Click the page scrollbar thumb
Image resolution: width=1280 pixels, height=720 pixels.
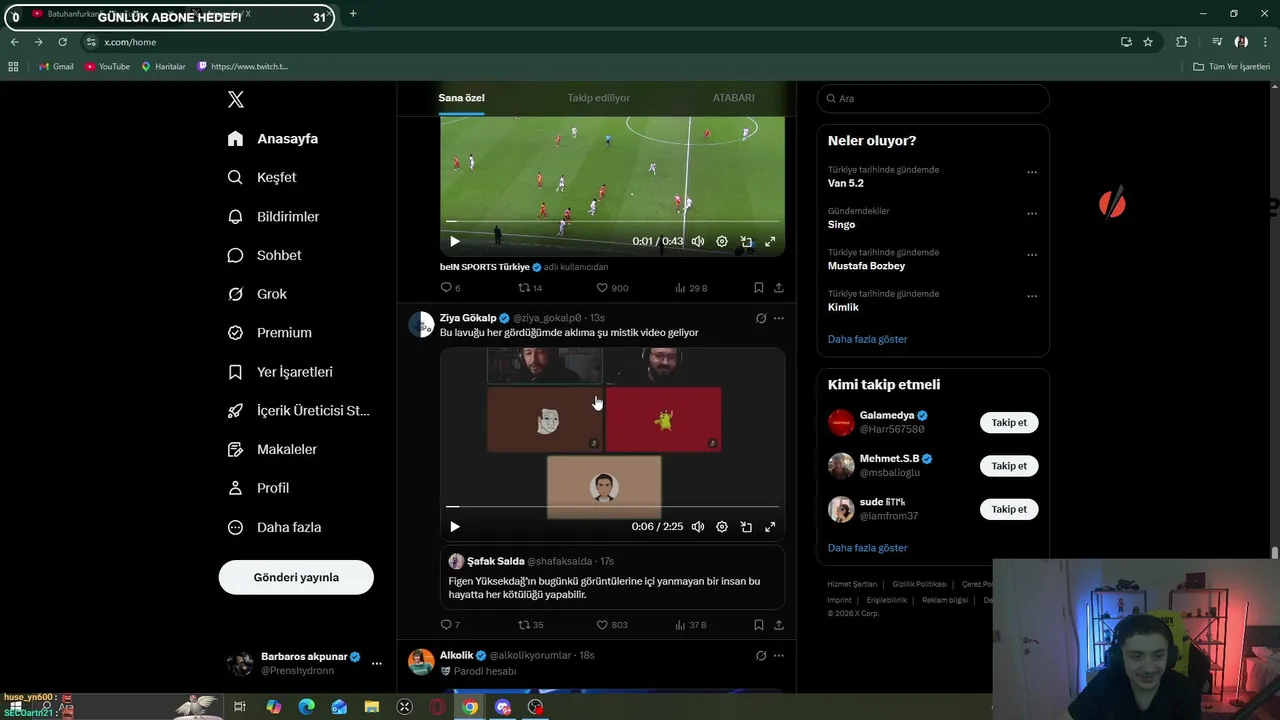tap(1275, 552)
